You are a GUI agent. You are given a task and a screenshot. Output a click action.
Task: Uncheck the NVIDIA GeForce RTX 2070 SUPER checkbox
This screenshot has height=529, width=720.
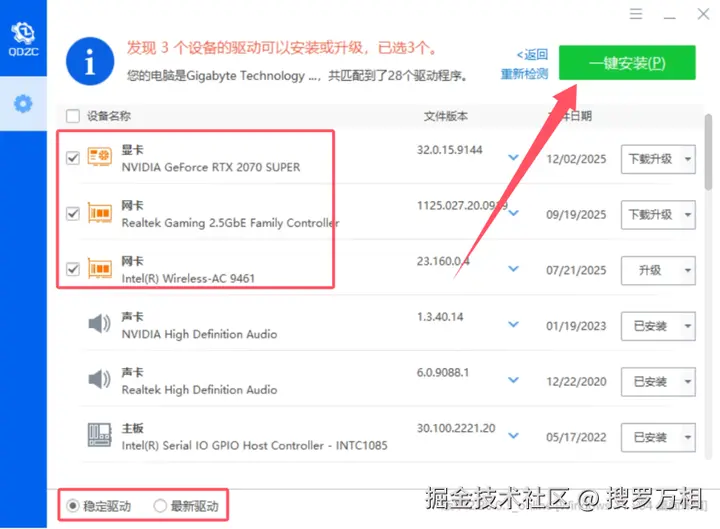click(73, 158)
